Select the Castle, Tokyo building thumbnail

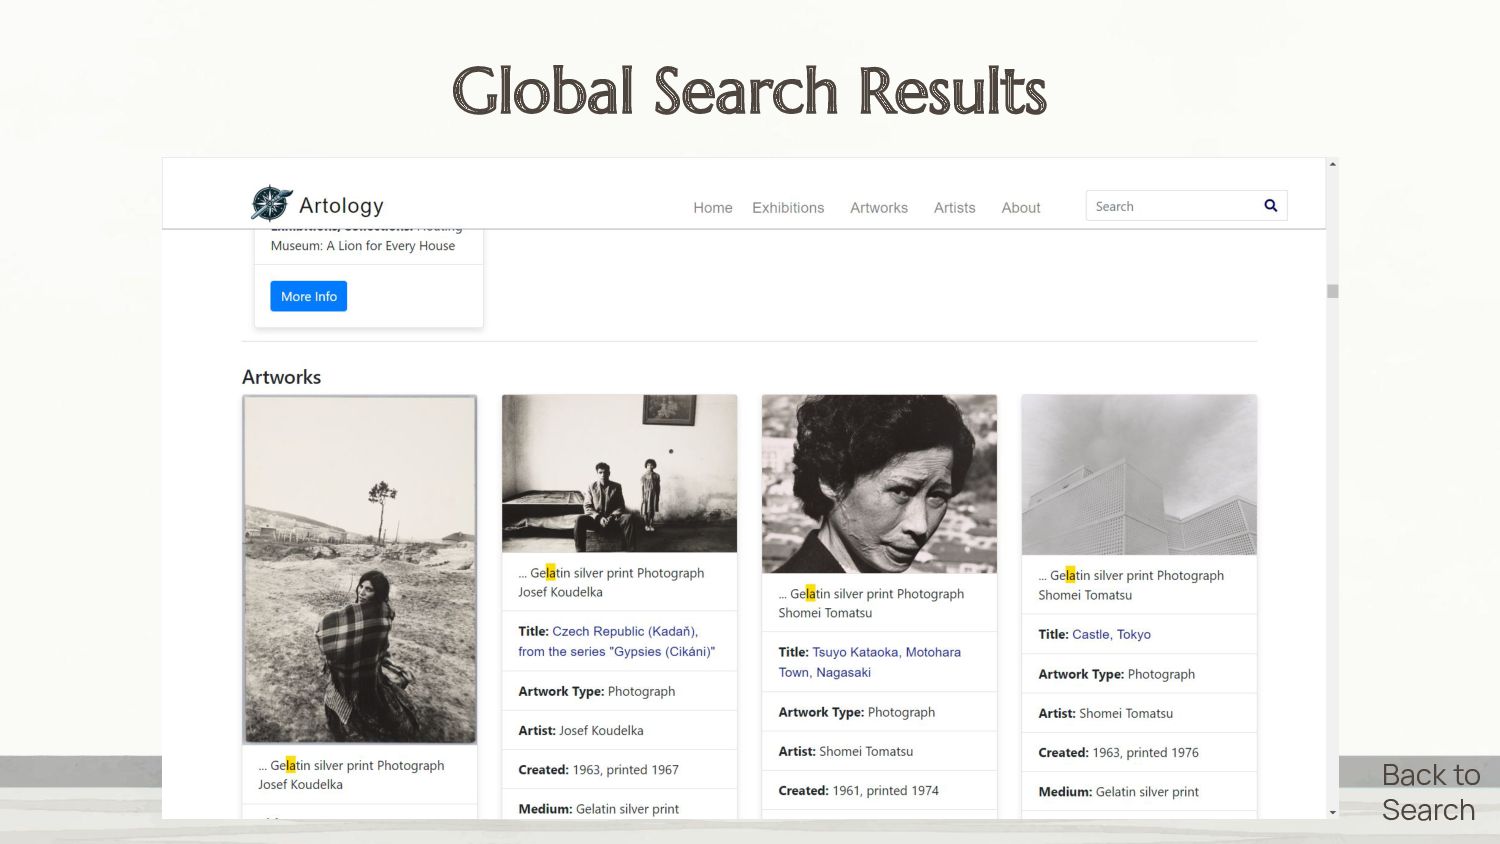(x=1139, y=475)
